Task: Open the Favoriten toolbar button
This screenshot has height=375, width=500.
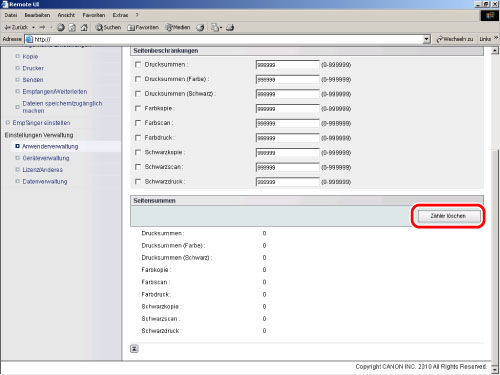Action: coord(143,28)
